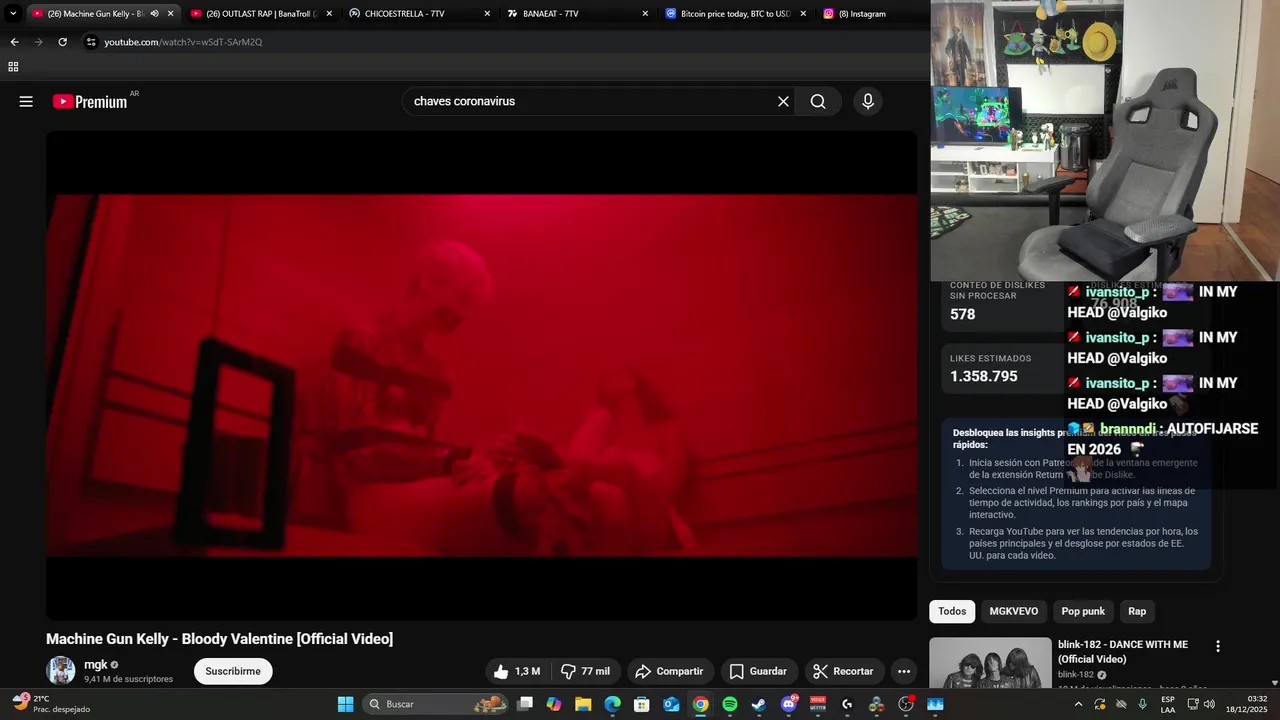Open Microsoft Store in the taskbar
Screen dimensions: 1280x720
pos(642,704)
